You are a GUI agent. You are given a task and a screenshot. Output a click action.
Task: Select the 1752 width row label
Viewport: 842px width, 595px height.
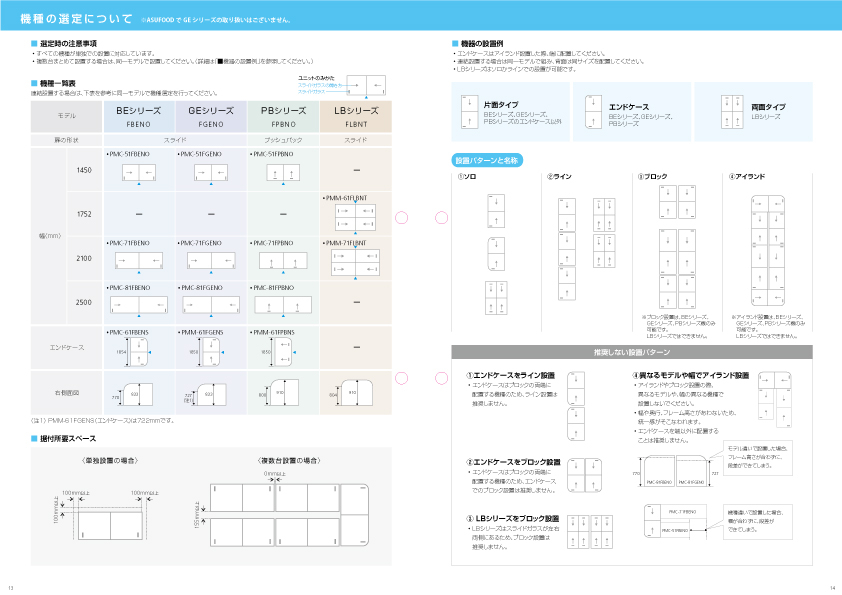[84, 214]
